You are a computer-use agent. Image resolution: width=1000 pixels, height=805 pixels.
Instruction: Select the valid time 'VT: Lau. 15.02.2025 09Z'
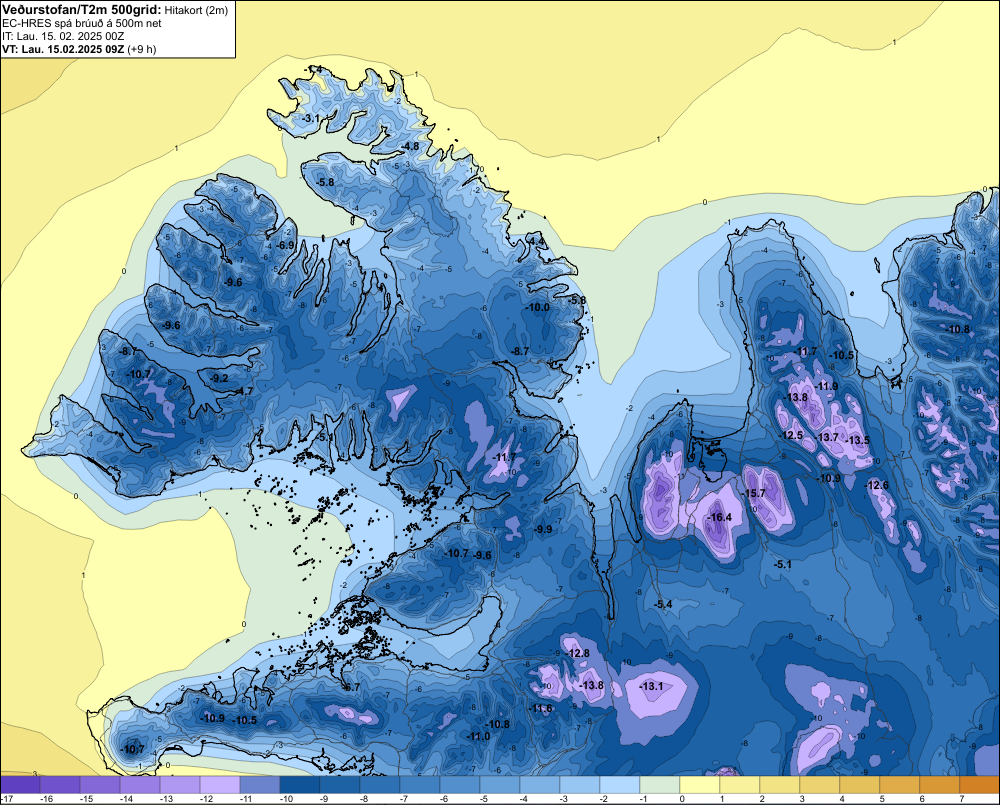tap(63, 49)
